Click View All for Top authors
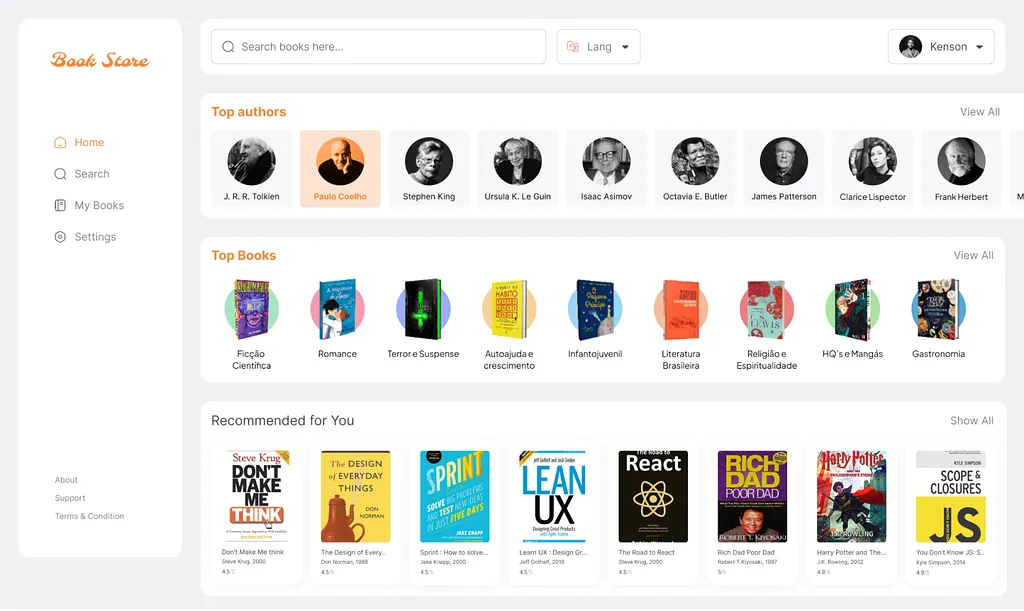The width and height of the screenshot is (1024, 611). tap(979, 112)
